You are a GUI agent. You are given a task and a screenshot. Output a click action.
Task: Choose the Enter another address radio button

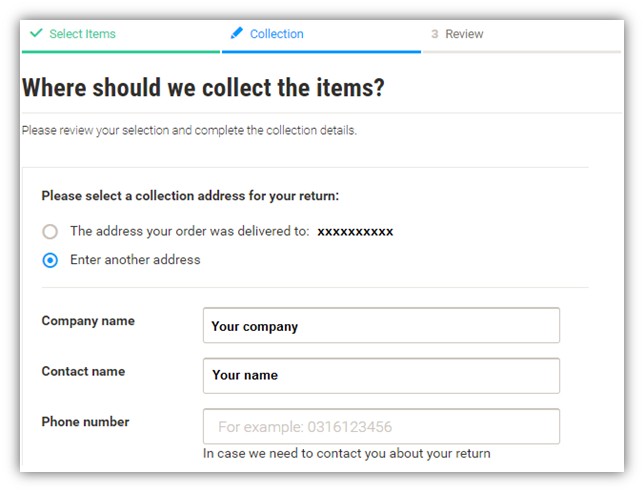[50, 260]
